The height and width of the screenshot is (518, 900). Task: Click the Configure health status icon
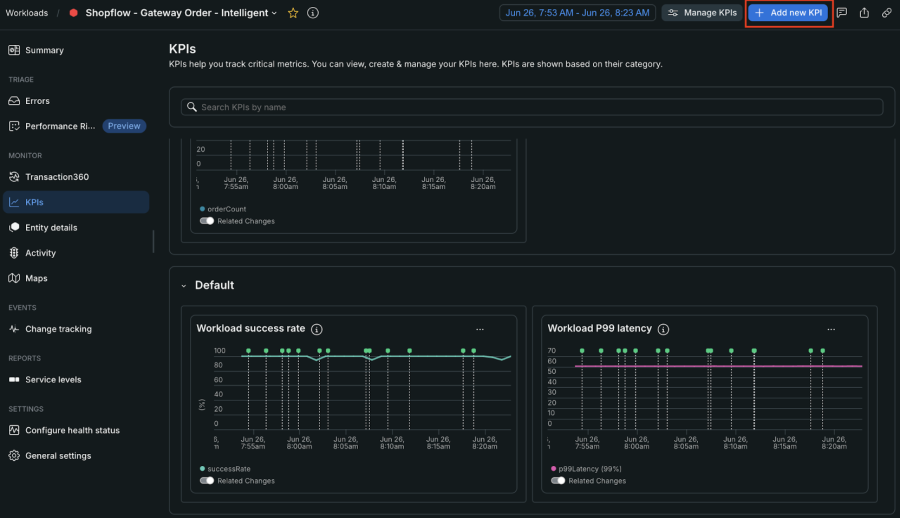(14, 430)
